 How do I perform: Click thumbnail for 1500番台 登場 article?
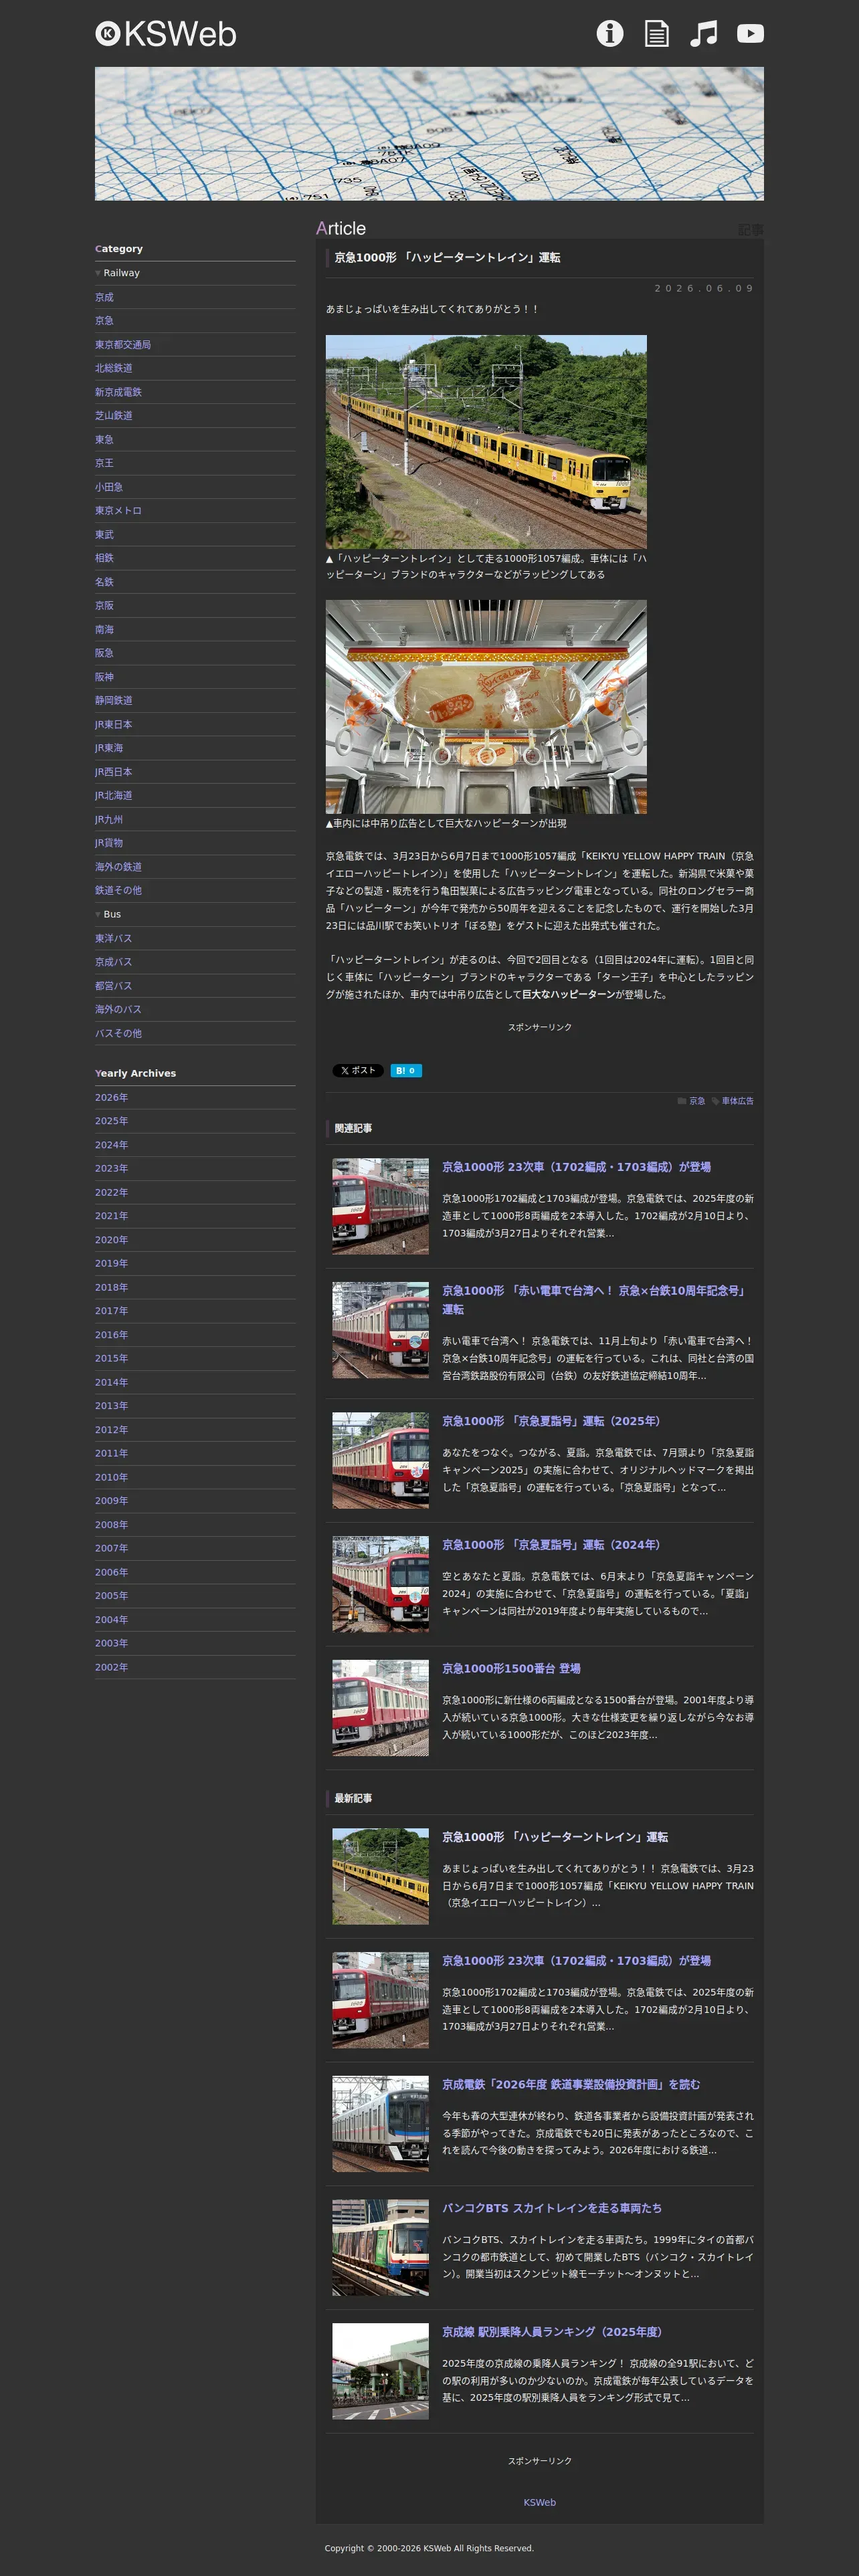pyautogui.click(x=381, y=1708)
